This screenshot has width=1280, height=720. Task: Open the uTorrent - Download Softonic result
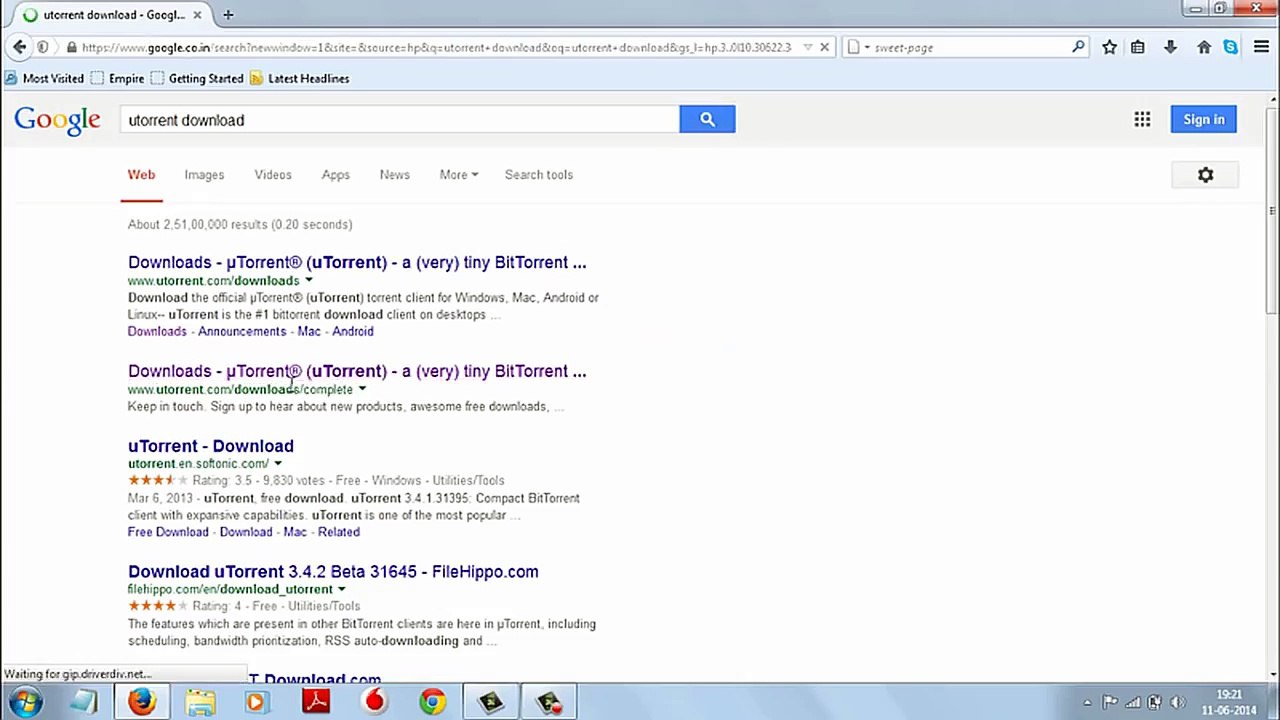(211, 446)
